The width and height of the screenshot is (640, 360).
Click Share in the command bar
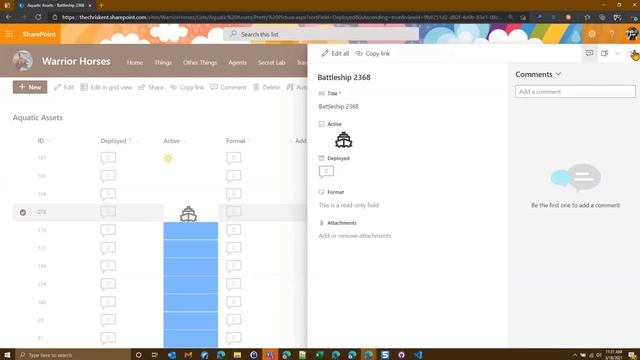[151, 87]
